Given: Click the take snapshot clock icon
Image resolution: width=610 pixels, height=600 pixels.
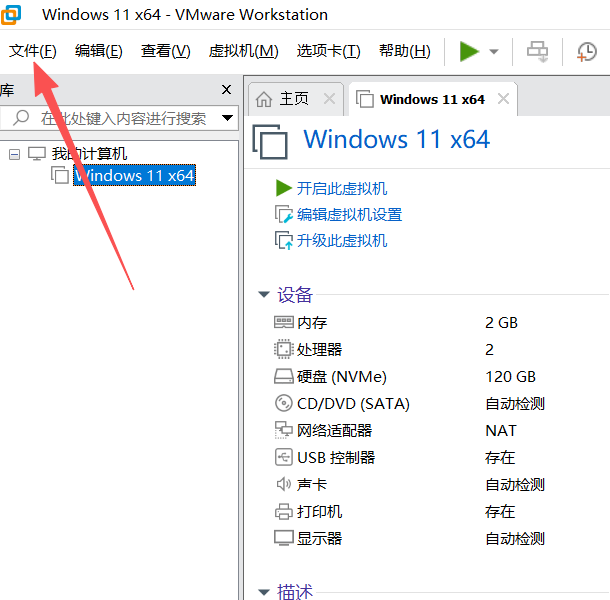Looking at the screenshot, I should pos(587,51).
